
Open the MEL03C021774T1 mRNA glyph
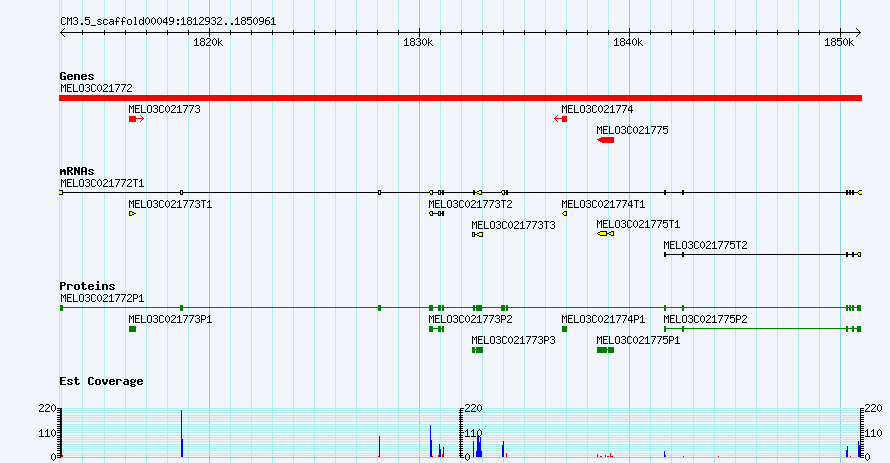[564, 214]
